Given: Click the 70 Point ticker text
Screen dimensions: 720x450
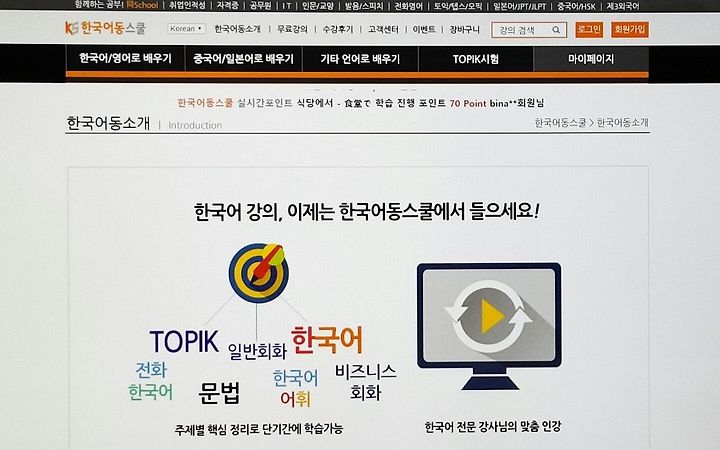Looking at the screenshot, I should pos(467,103).
